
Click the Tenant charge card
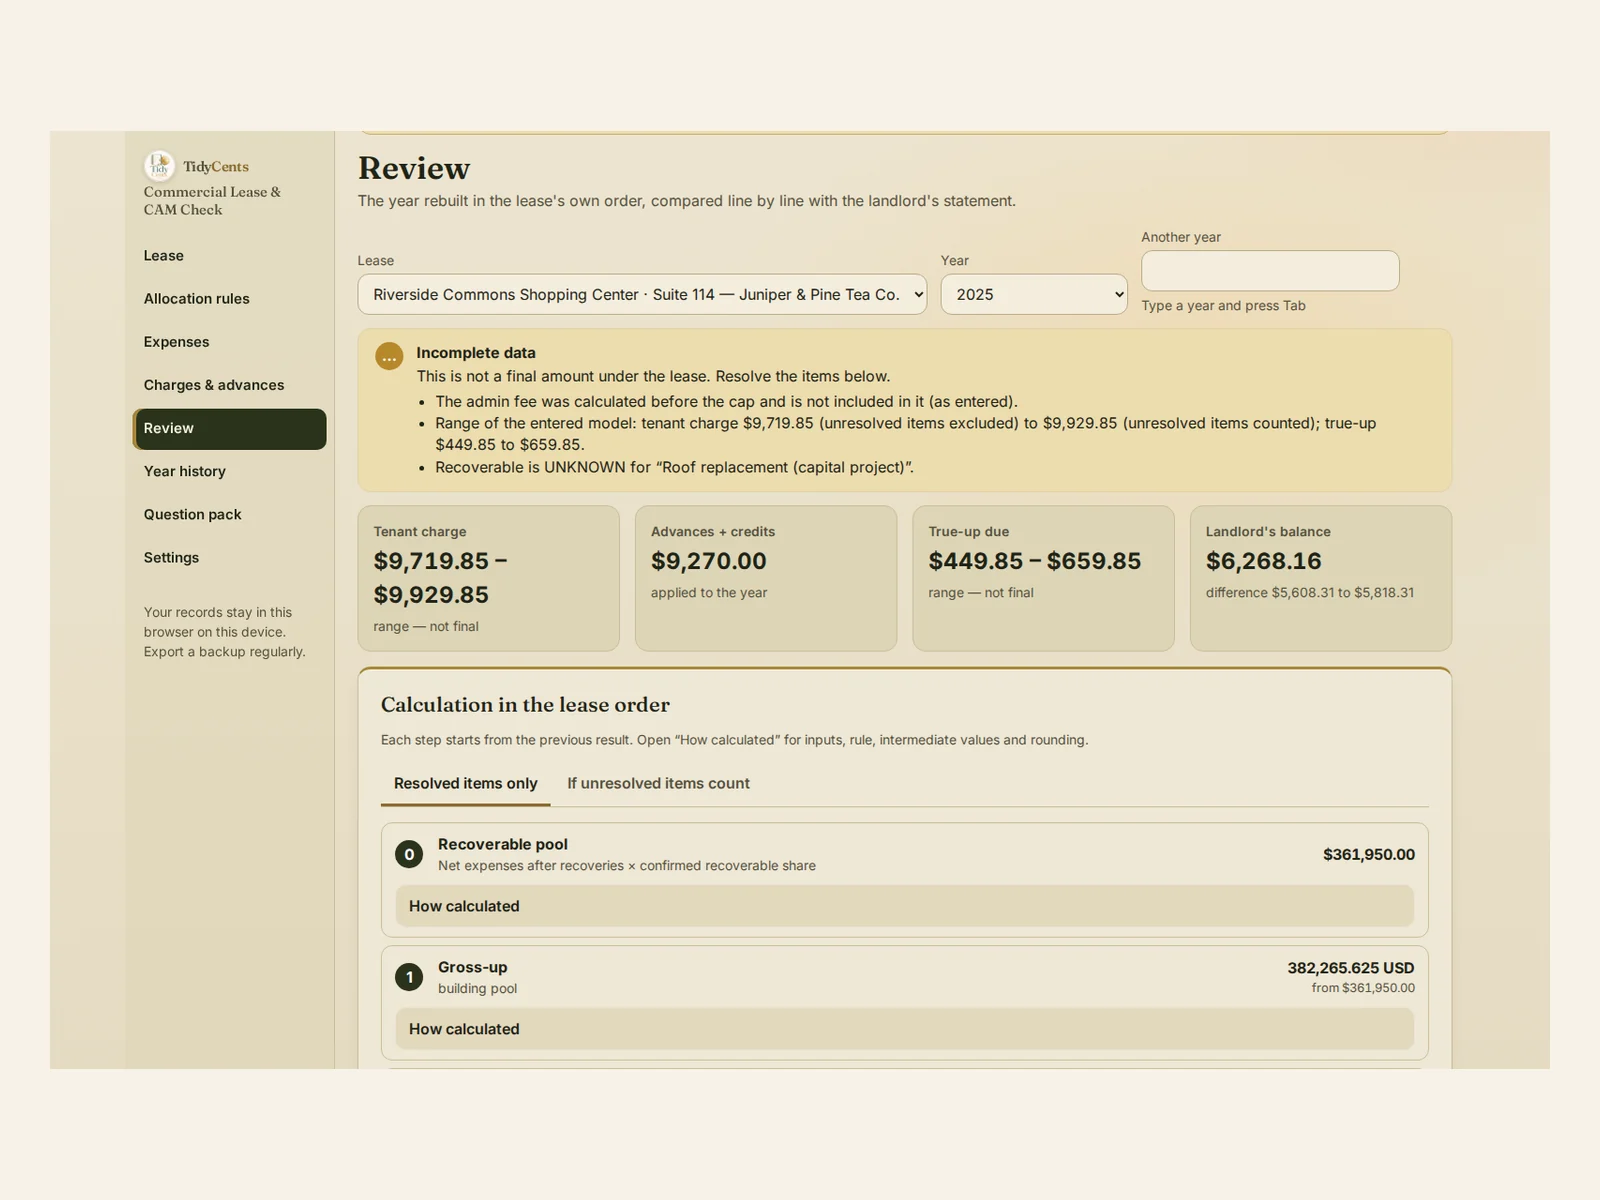pos(489,578)
